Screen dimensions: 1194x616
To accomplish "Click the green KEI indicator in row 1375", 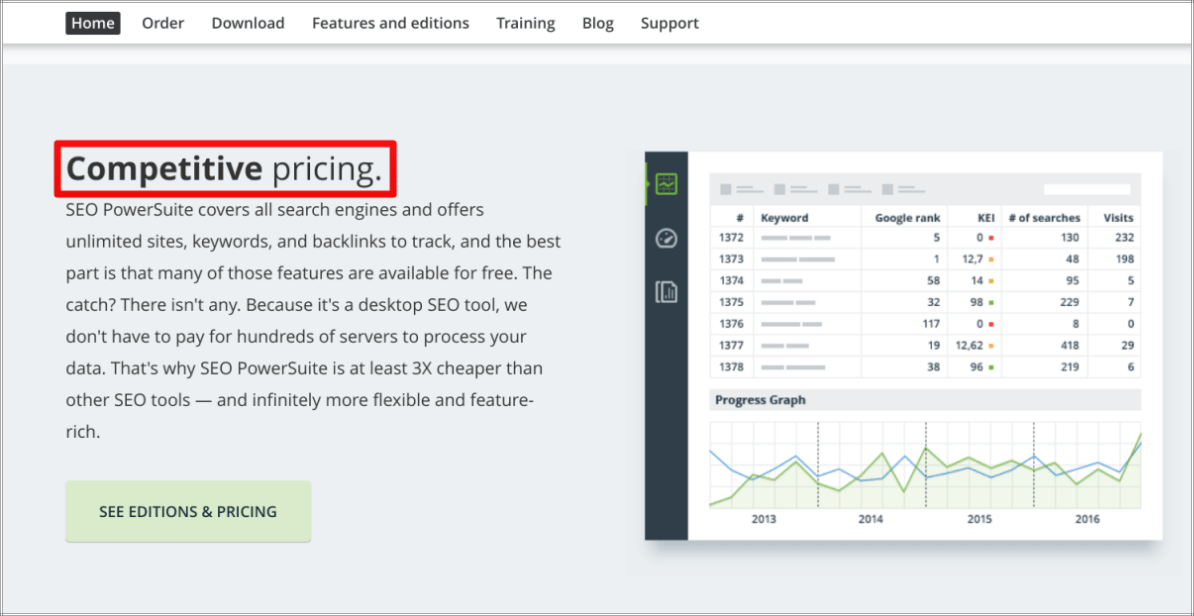I will point(990,302).
